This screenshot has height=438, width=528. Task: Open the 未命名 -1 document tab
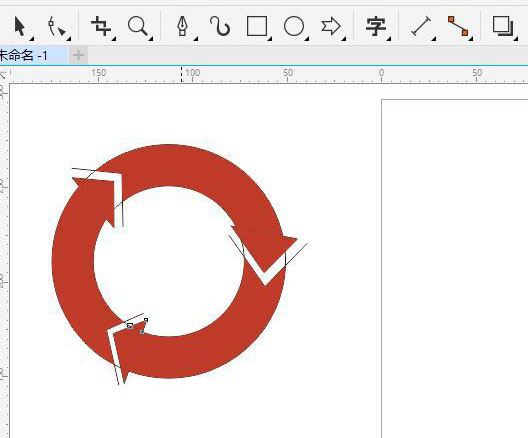click(33, 55)
